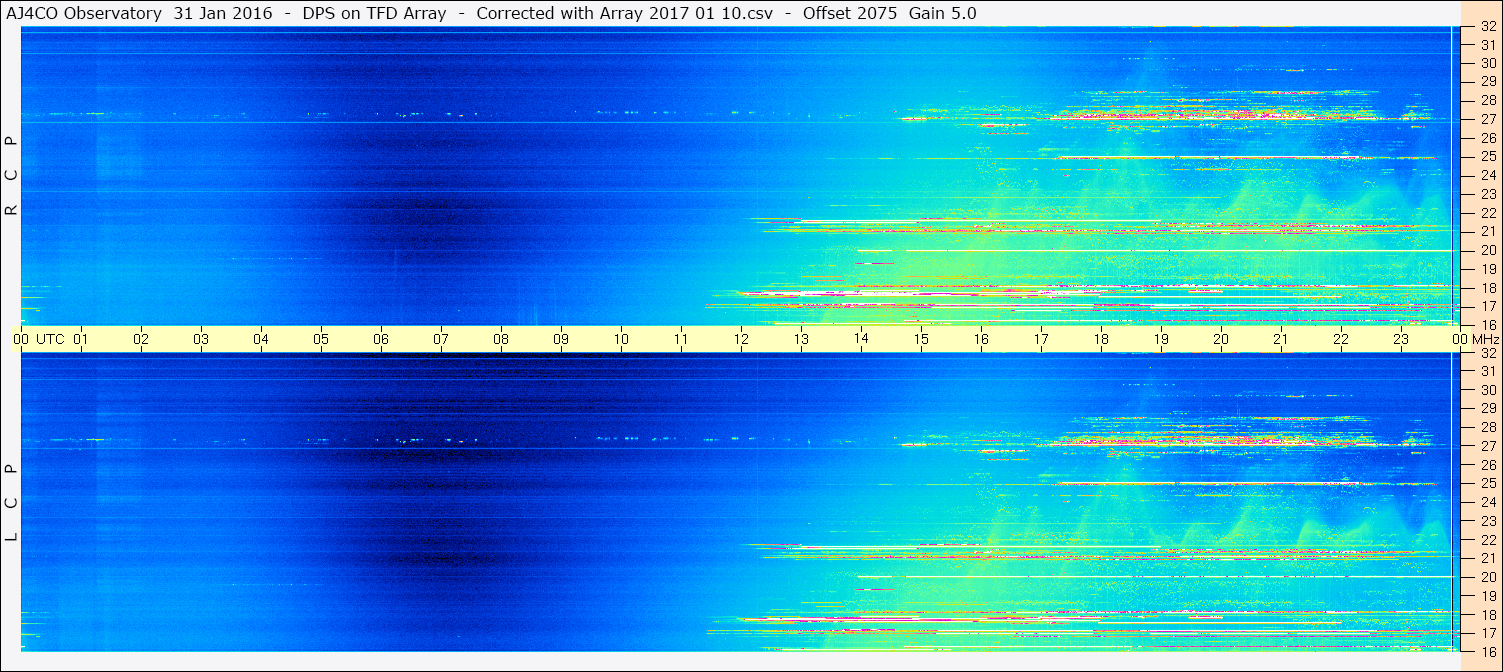
Task: Select hour 01 on the UTC time axis
Action: [81, 339]
